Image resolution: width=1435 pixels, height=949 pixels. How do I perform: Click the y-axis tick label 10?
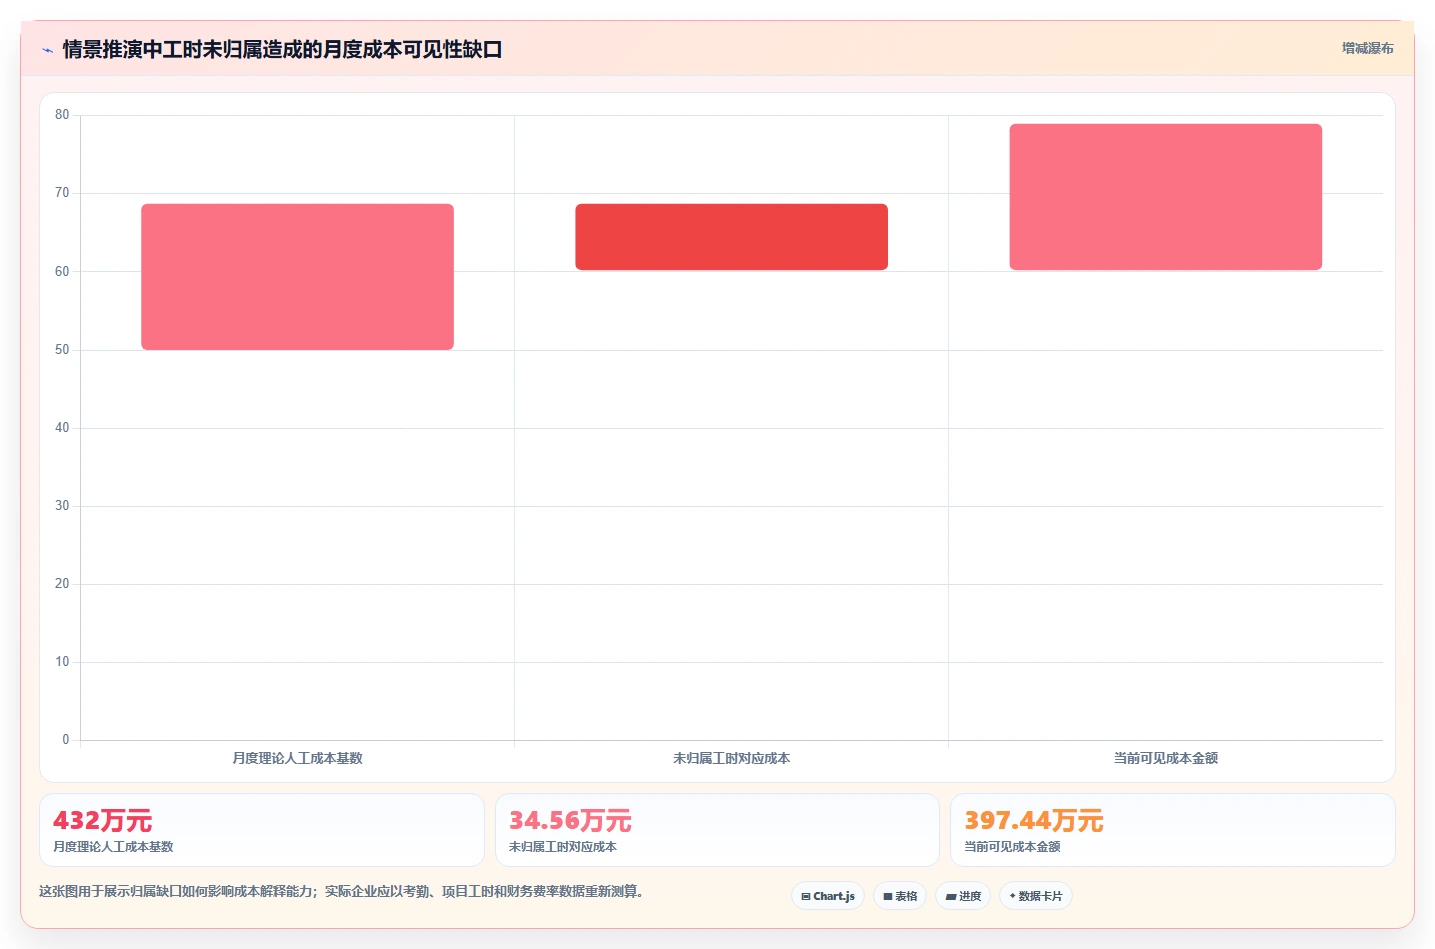click(62, 661)
